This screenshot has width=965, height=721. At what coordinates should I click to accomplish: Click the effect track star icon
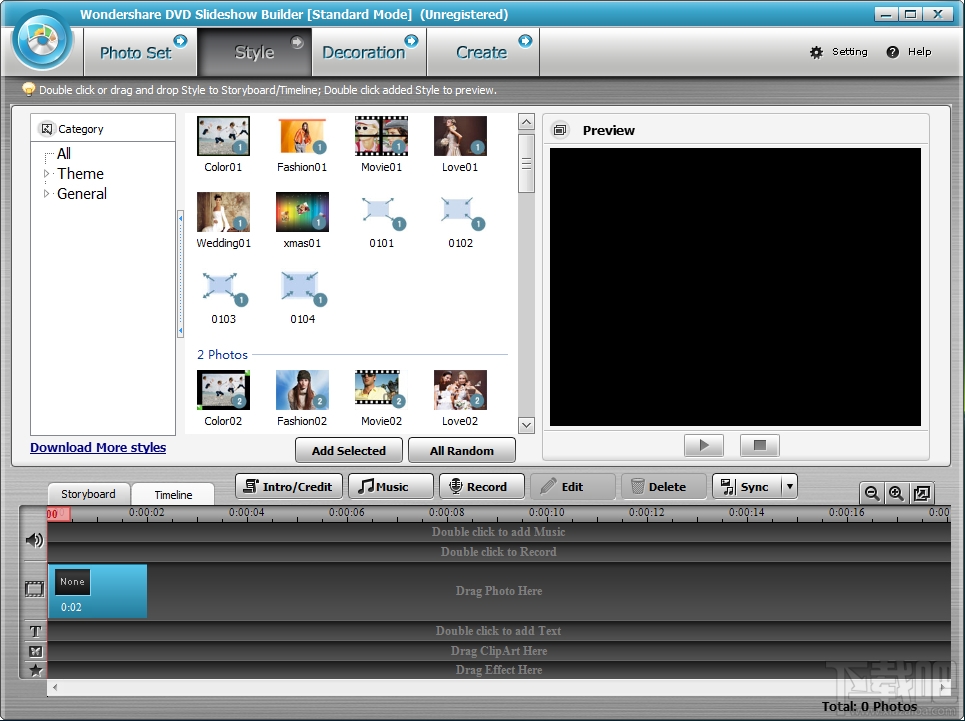tap(33, 669)
